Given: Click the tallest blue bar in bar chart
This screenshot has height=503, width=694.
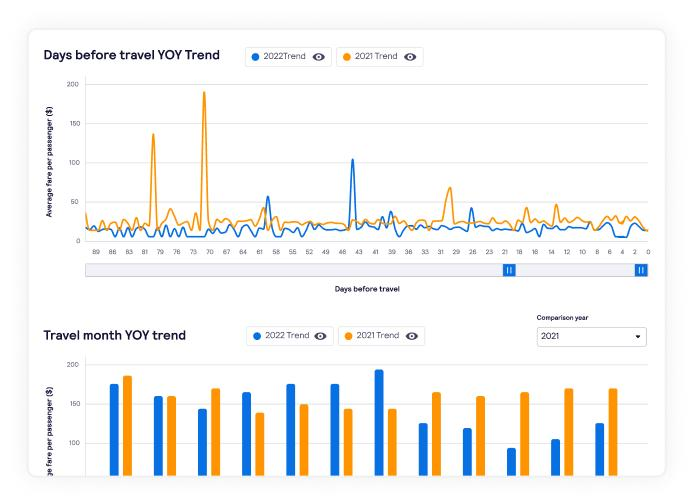Looking at the screenshot, I should click(379, 423).
